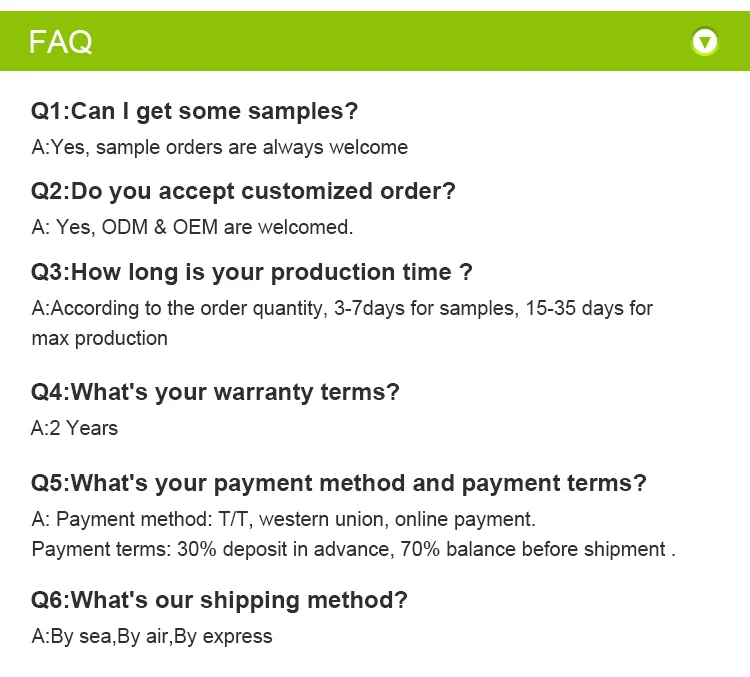Click the green FAQ header bar
Viewport: 750px width, 677px height.
(x=375, y=41)
